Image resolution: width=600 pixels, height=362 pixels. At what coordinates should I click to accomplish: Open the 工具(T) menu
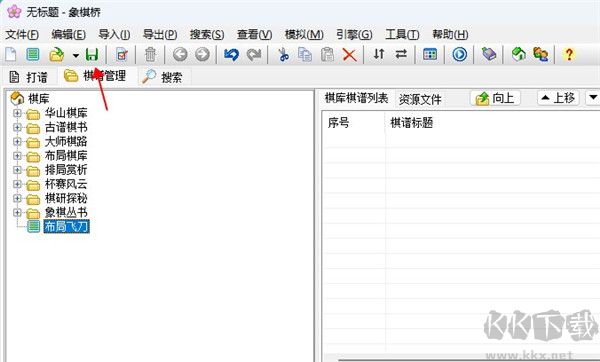pyautogui.click(x=402, y=34)
